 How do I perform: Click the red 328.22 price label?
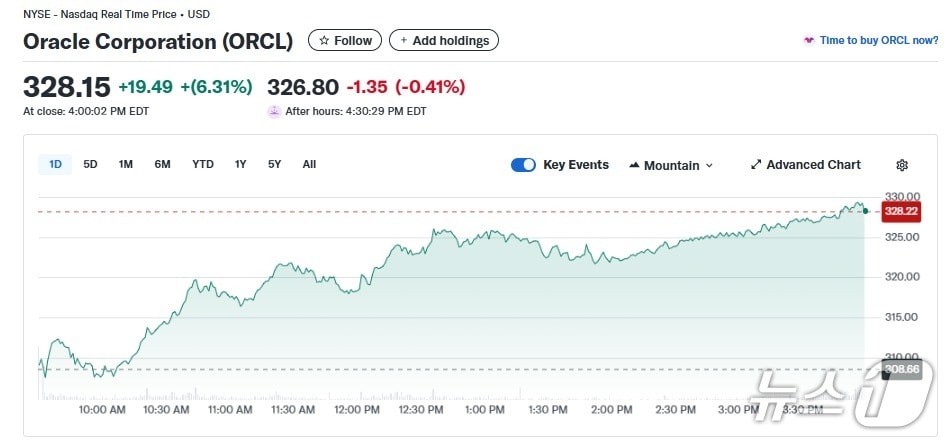(900, 211)
